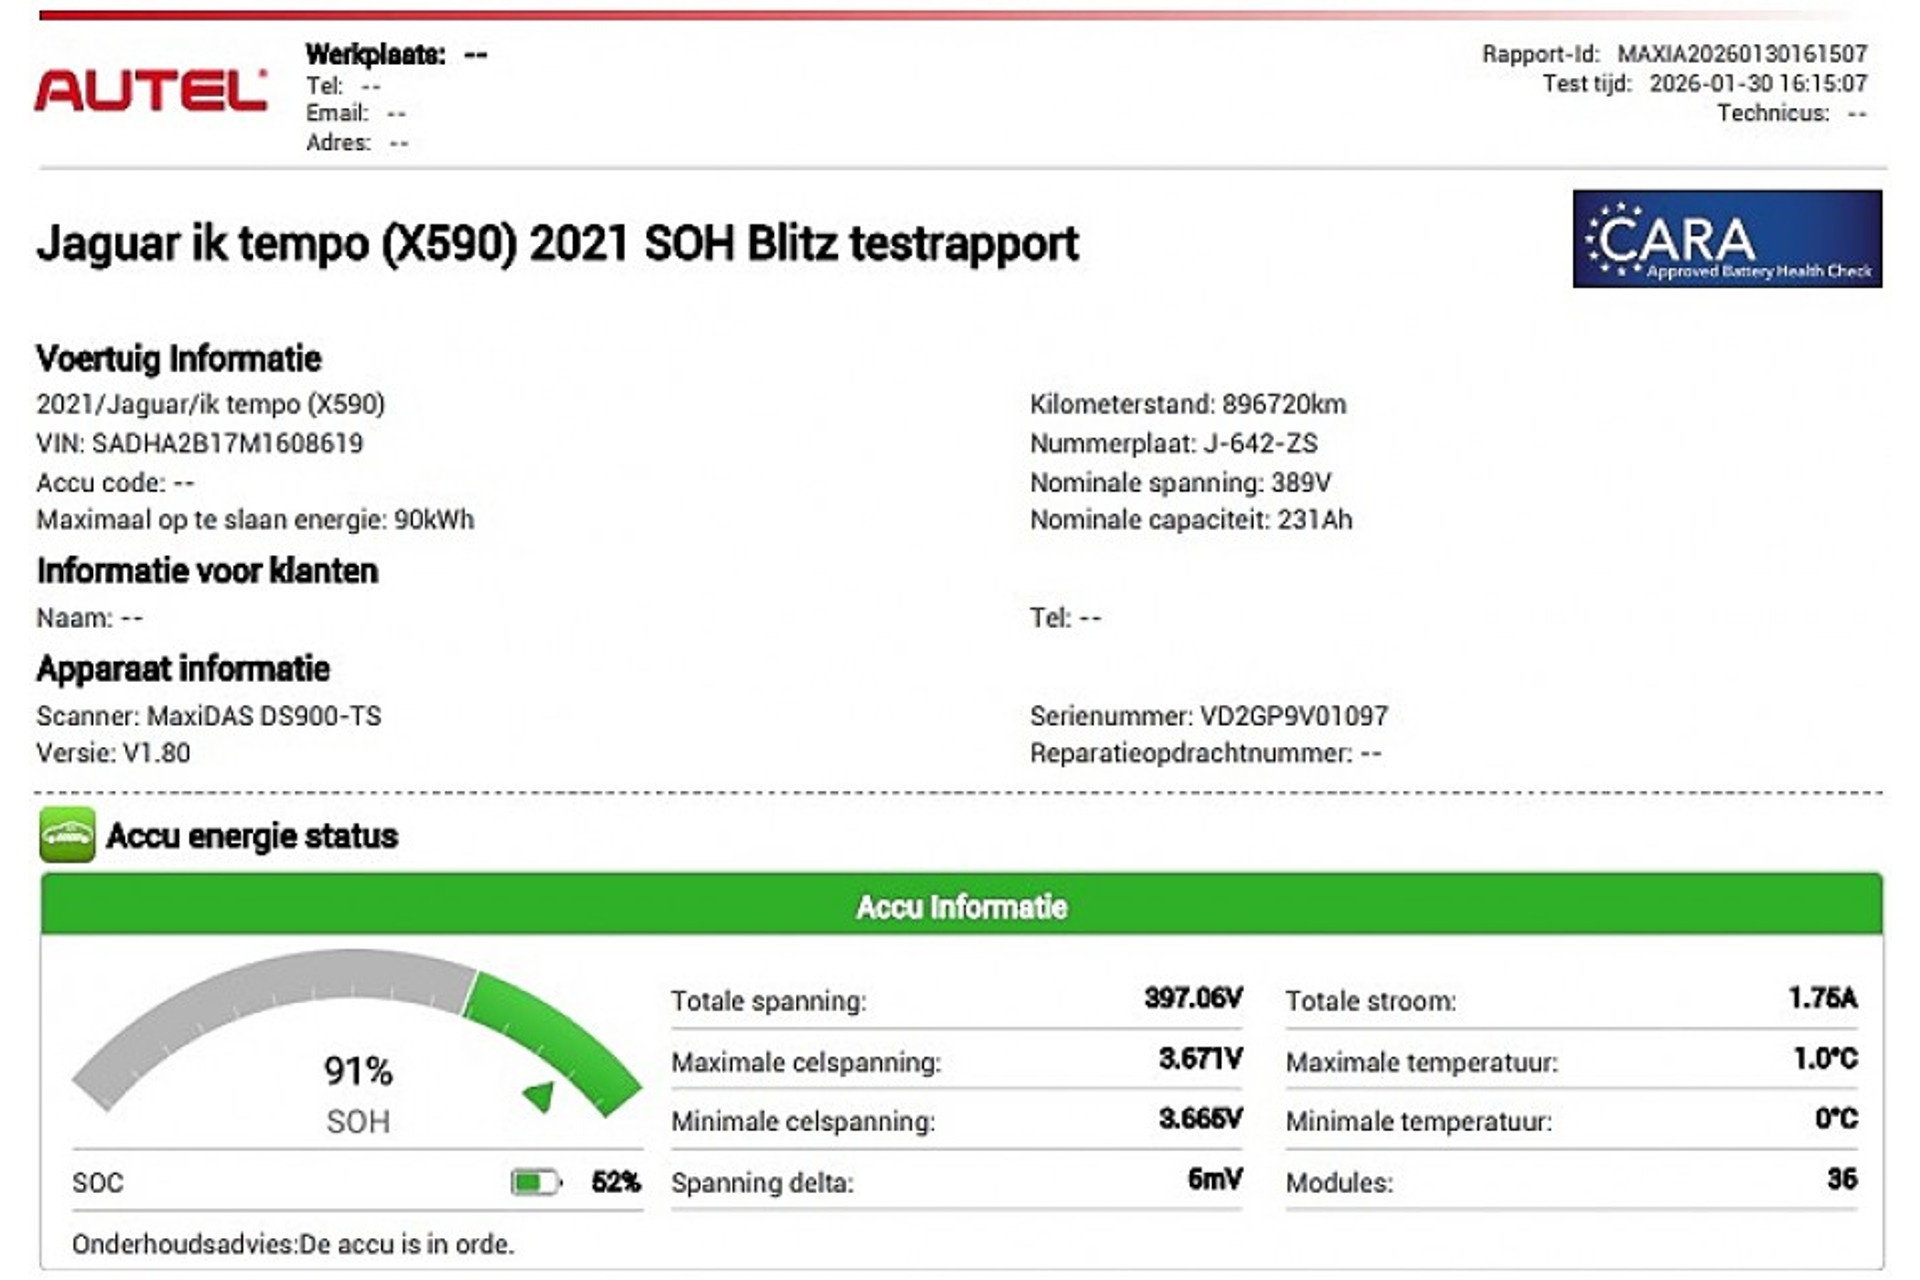Click the SOC 52% percentage
The width and height of the screenshot is (1920, 1280).
click(x=615, y=1182)
